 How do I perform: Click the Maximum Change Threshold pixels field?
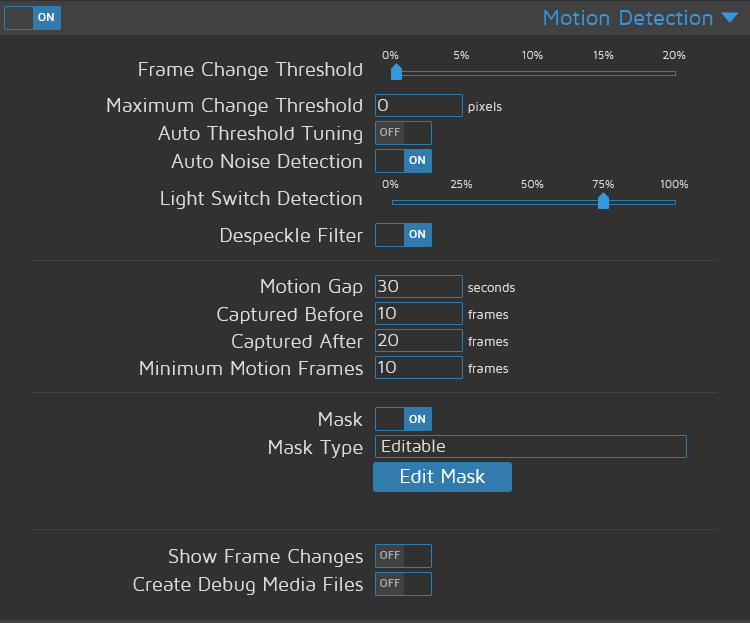(419, 105)
